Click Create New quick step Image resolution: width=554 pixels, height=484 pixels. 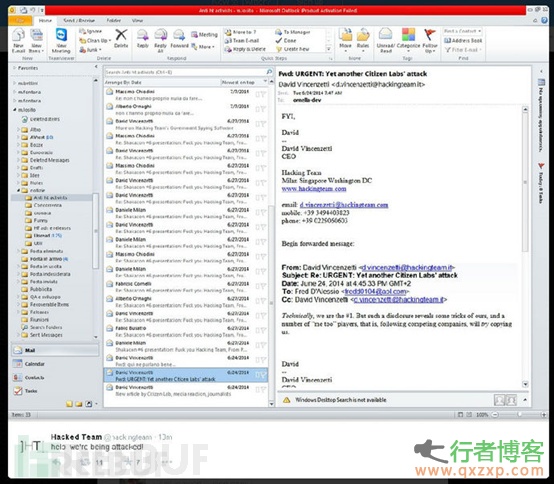pos(293,49)
